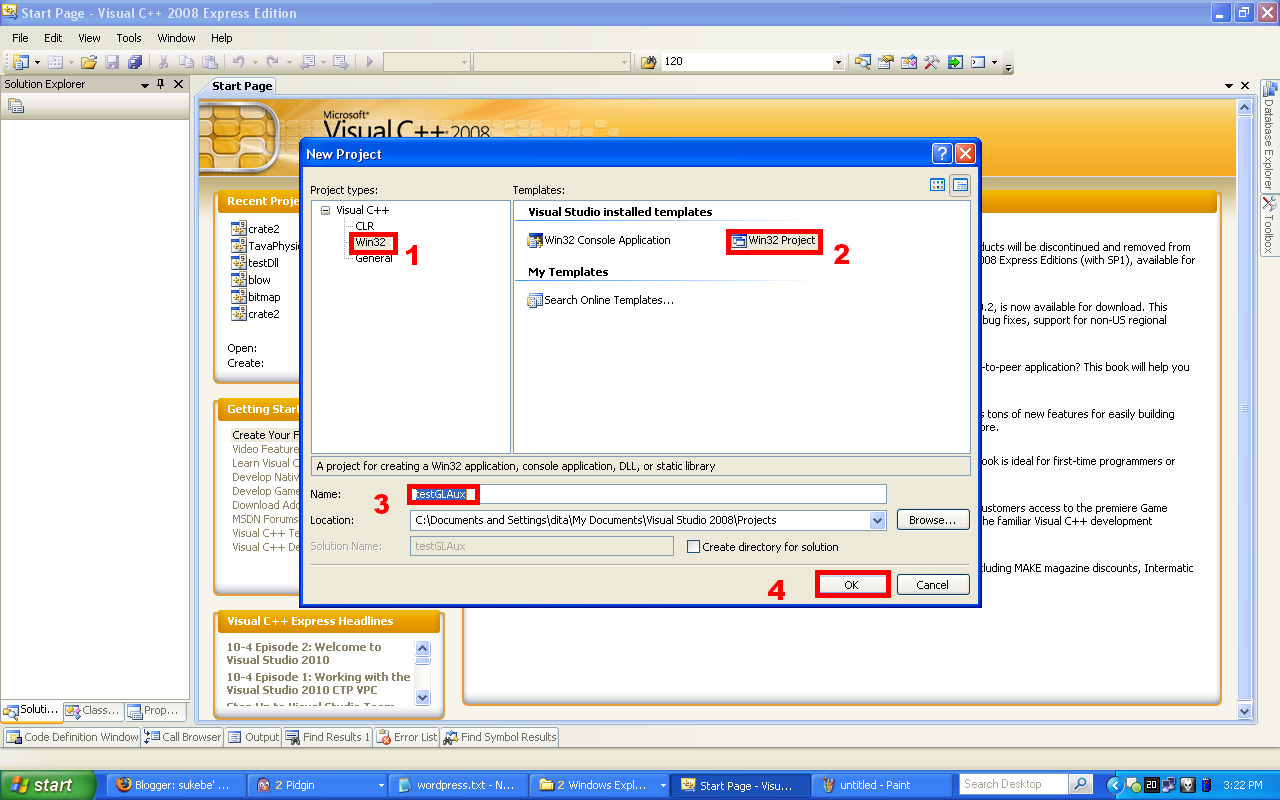Click the Start Page vertical scrollbar
The image size is (1280, 800).
1245,408
